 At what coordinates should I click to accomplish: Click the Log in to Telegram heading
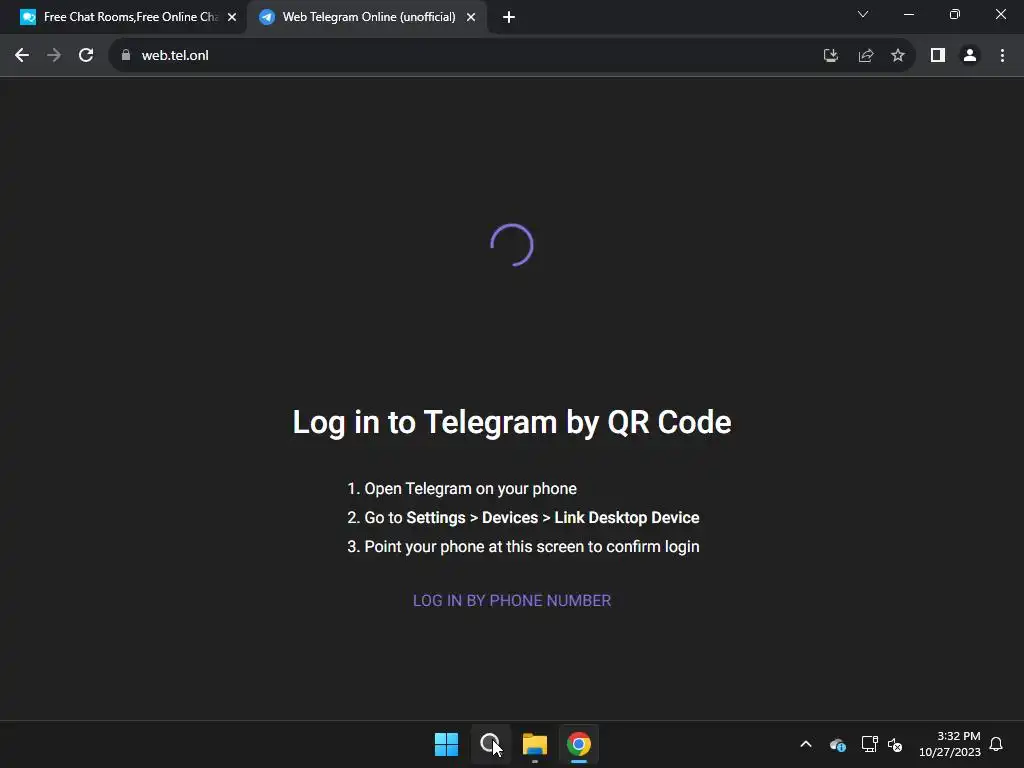pos(512,422)
